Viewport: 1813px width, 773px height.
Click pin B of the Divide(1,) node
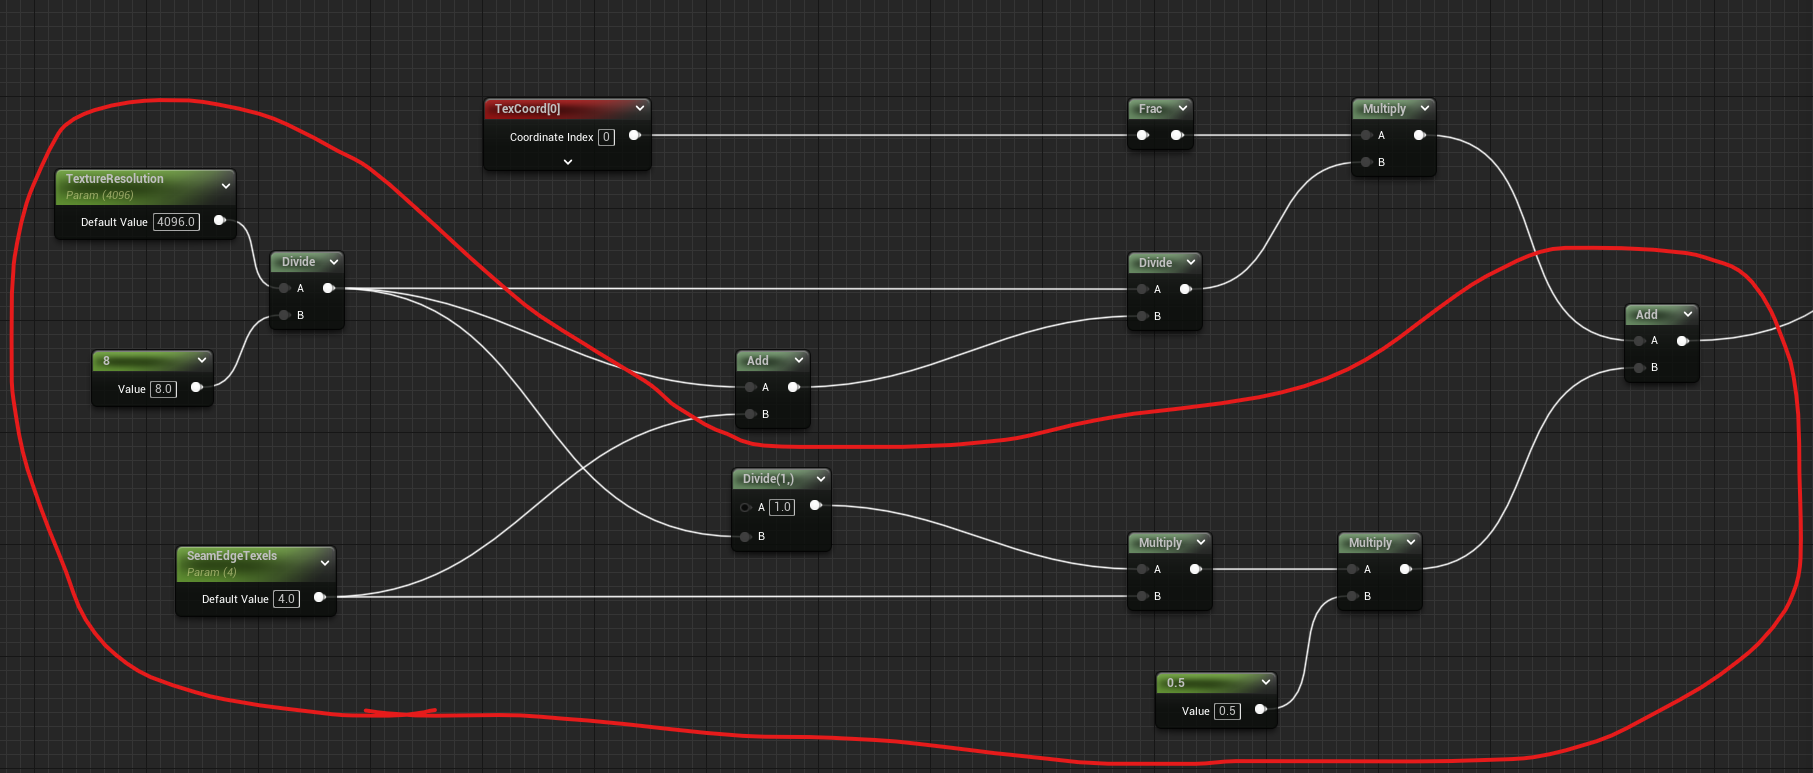click(746, 537)
